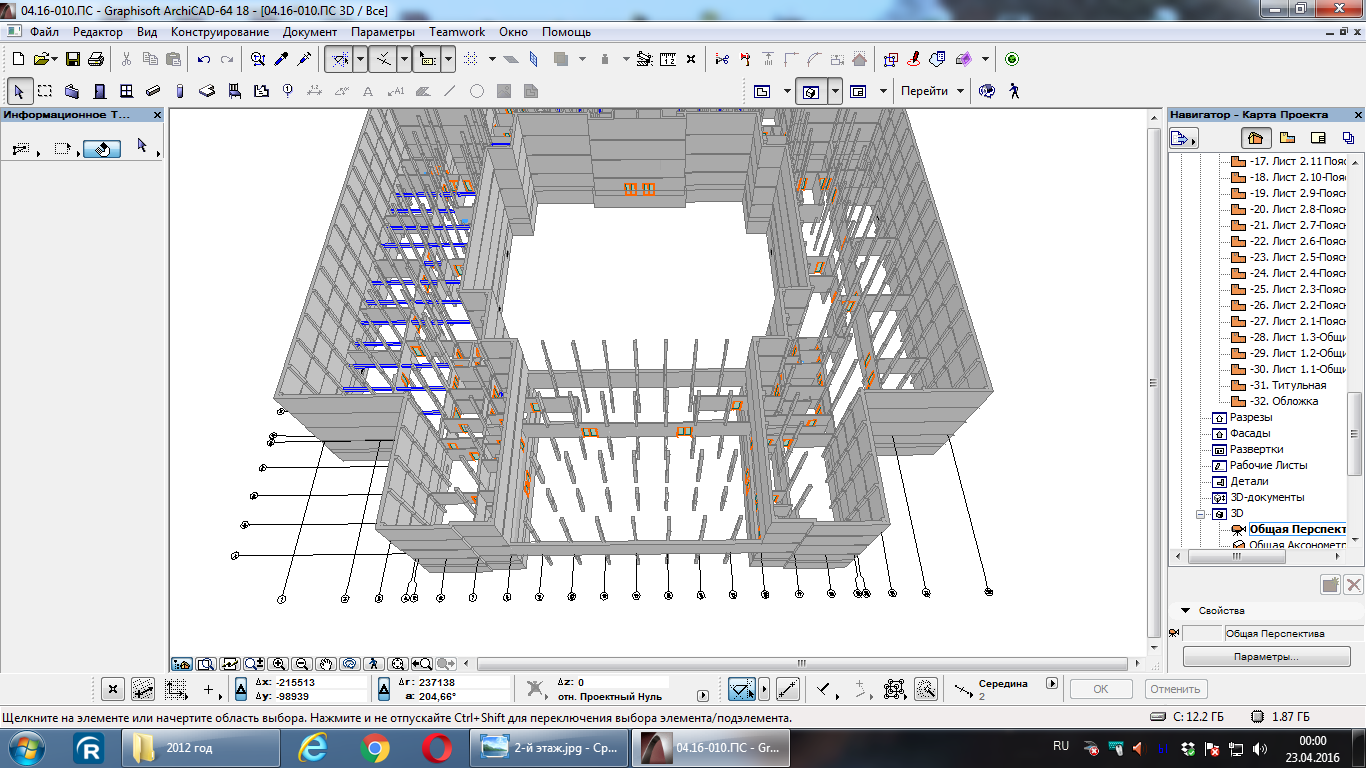Click the Zoom In magnifier icon

point(278,663)
